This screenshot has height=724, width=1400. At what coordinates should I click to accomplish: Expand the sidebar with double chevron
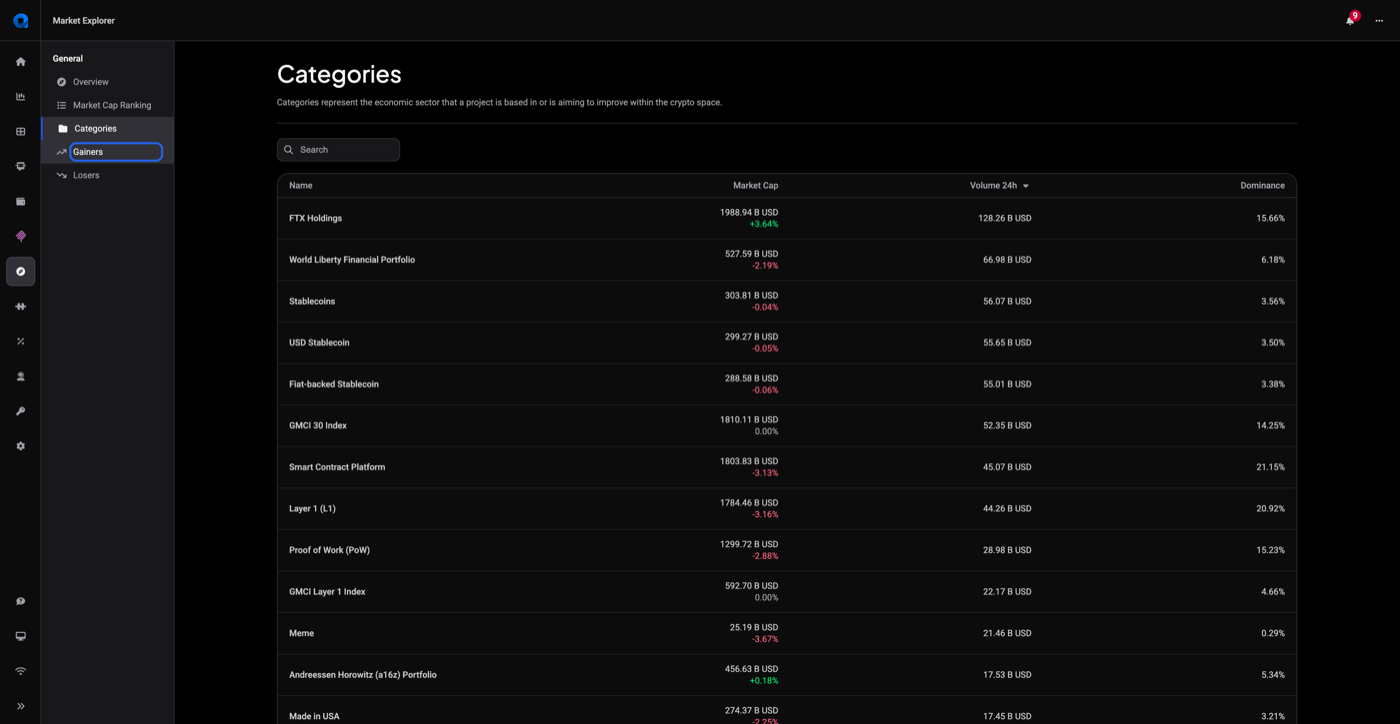click(x=20, y=707)
